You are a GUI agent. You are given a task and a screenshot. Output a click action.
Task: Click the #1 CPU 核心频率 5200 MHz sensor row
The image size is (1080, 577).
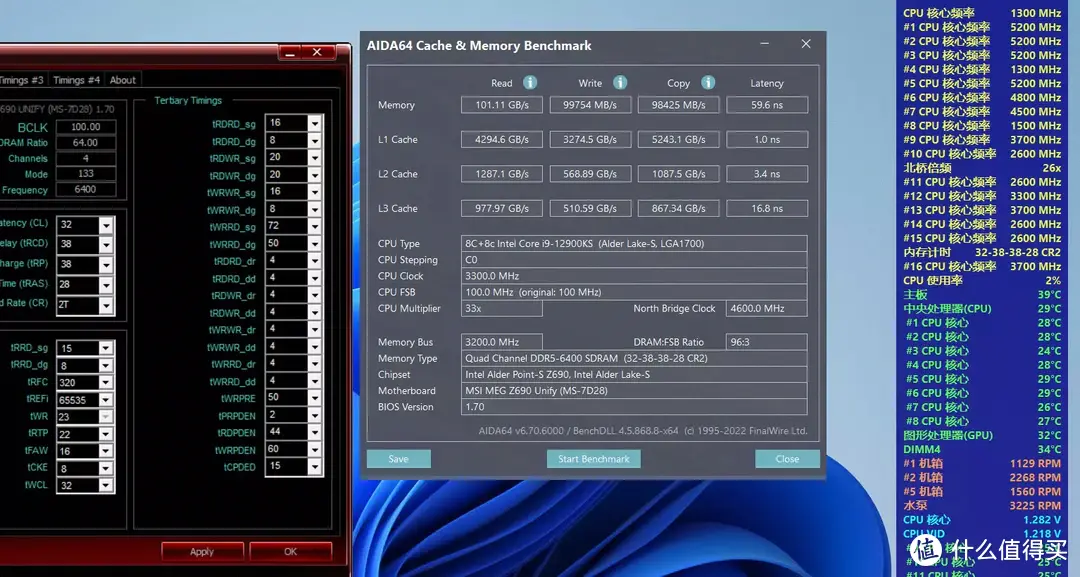pyautogui.click(x=982, y=27)
